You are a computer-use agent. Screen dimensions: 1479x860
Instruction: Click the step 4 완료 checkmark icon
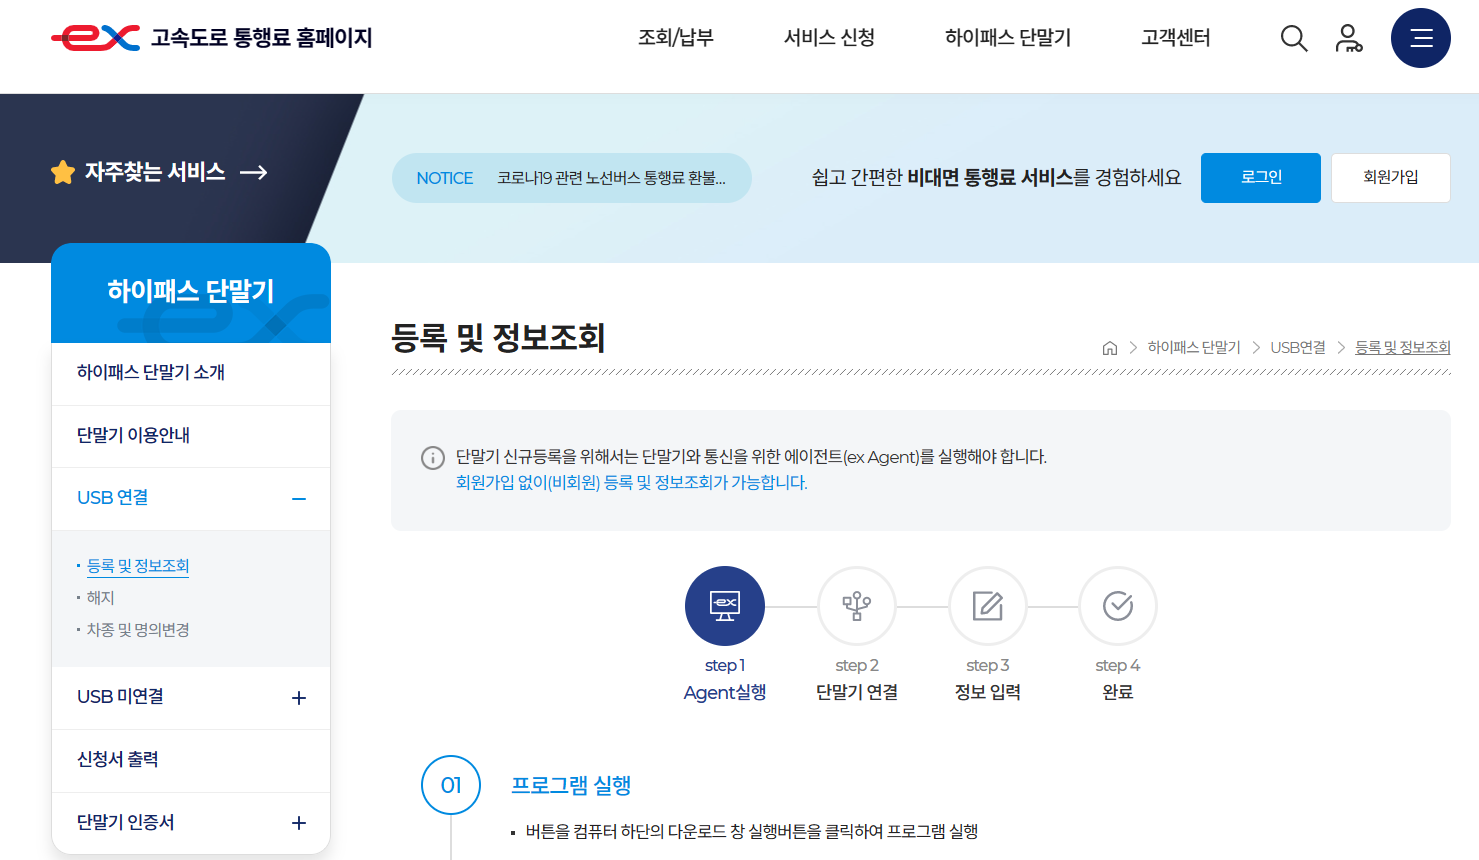pos(1117,605)
